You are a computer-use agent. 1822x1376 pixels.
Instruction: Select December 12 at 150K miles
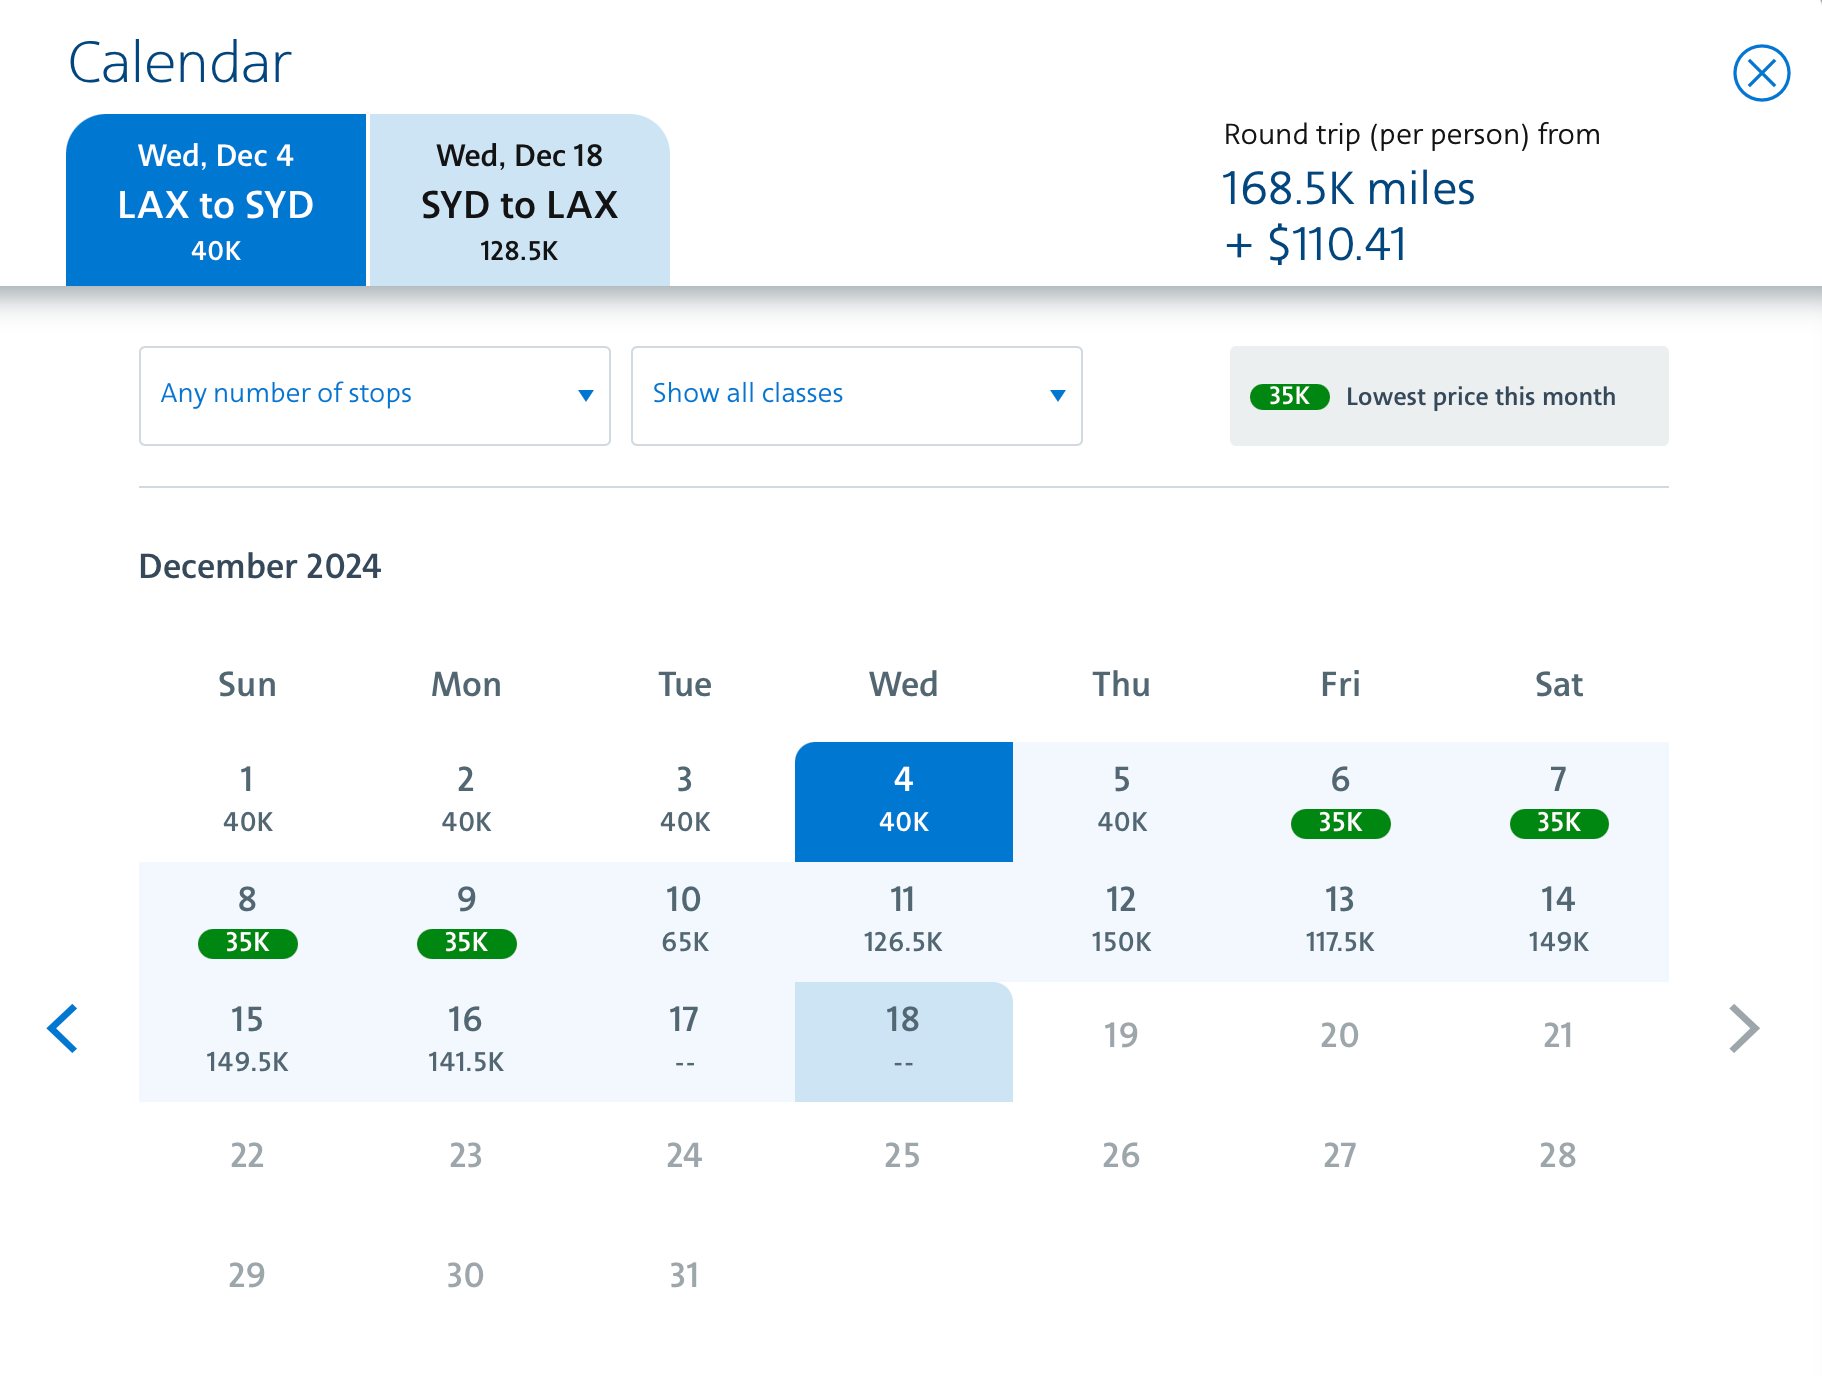pos(1121,921)
